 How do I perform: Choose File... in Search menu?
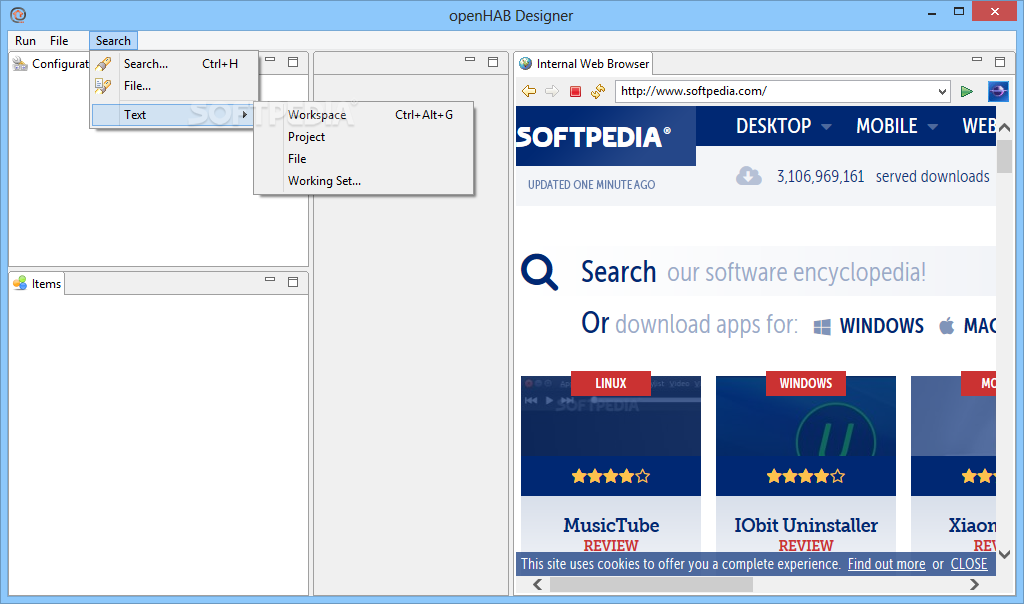[x=174, y=86]
